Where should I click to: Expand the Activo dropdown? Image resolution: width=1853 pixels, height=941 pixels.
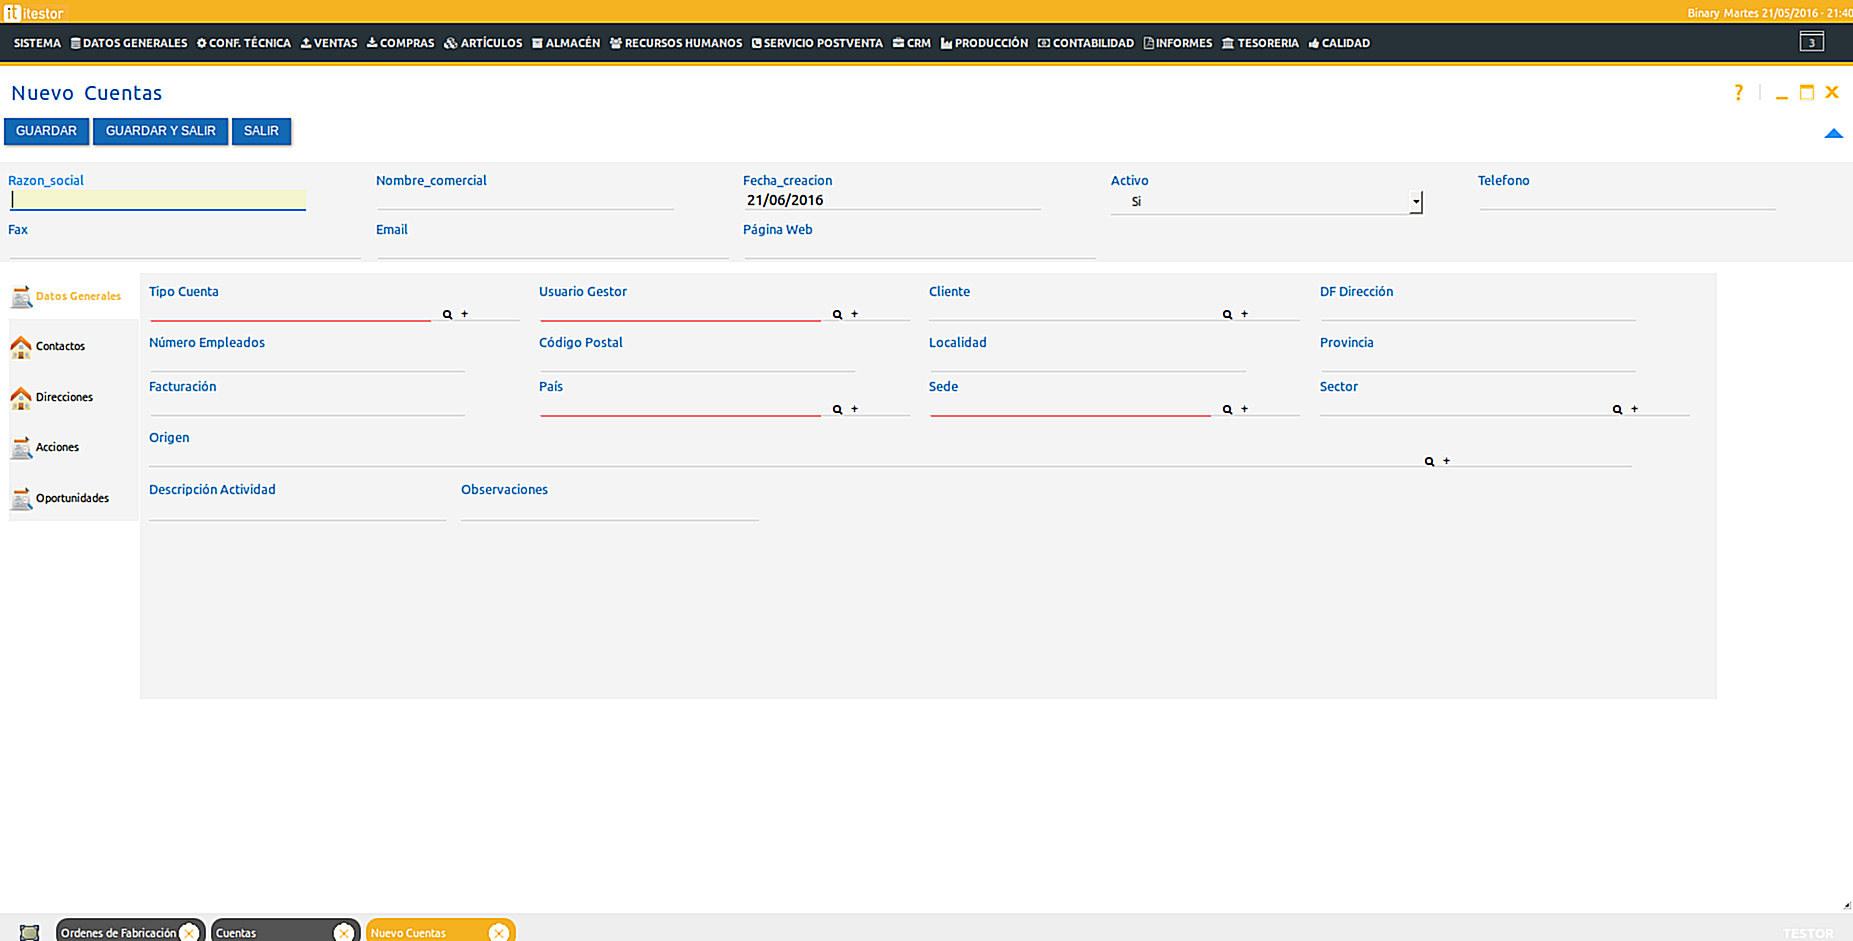1415,202
